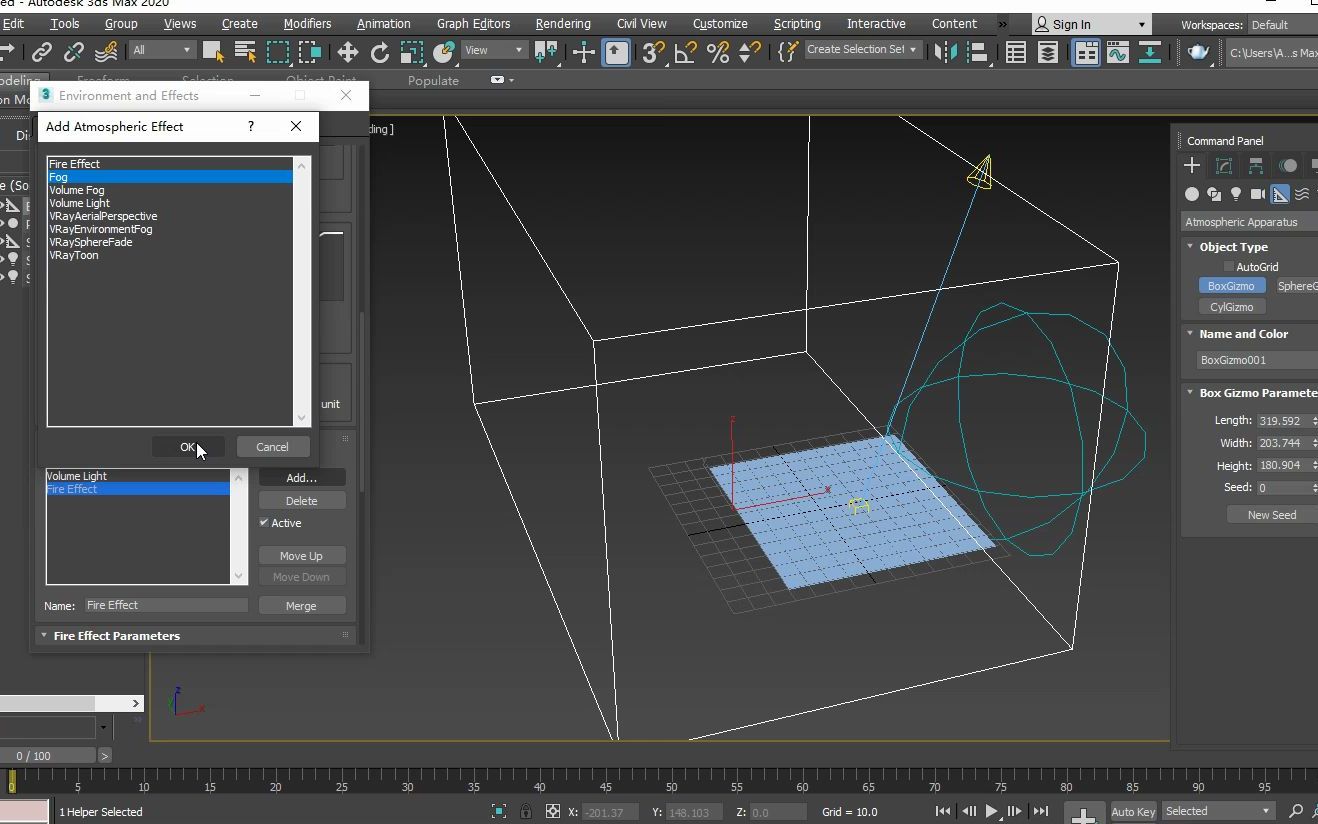This screenshot has width=1318, height=824.
Task: Click the New Seed button
Action: point(1270,514)
